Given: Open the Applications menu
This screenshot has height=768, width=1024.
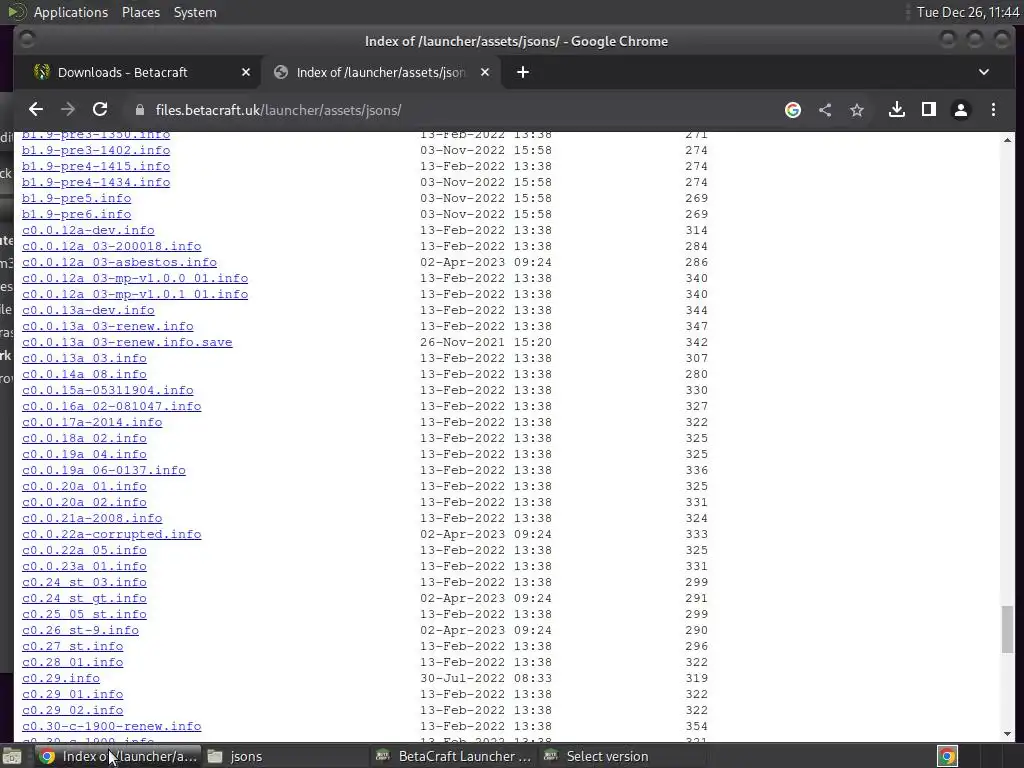Looking at the screenshot, I should tap(71, 12).
